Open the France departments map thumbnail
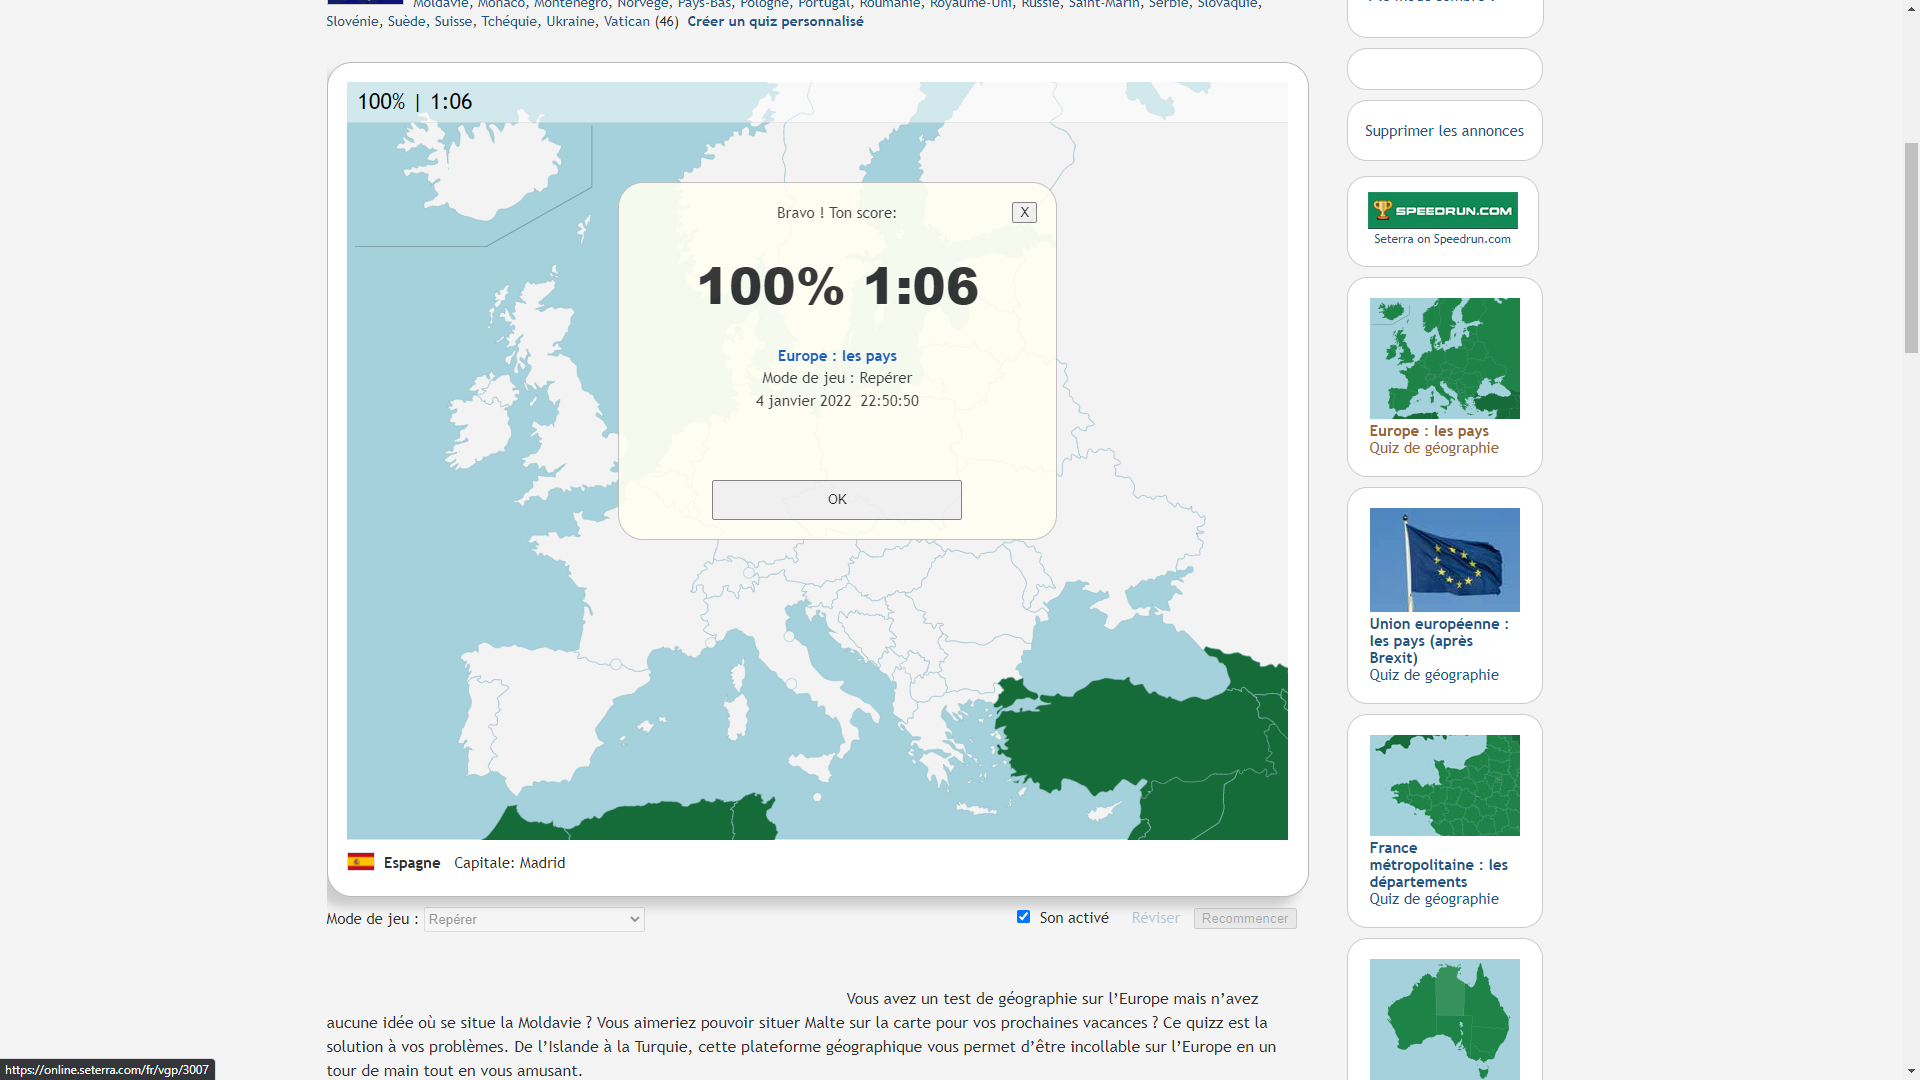The image size is (1920, 1080). [x=1444, y=785]
